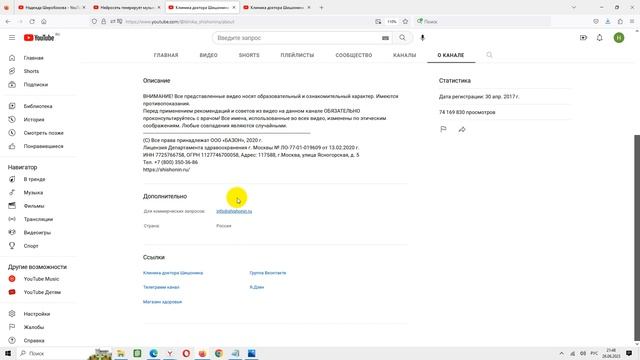The image size is (640, 360).
Task: Open YouTube notifications bell
Action: tap(600, 38)
